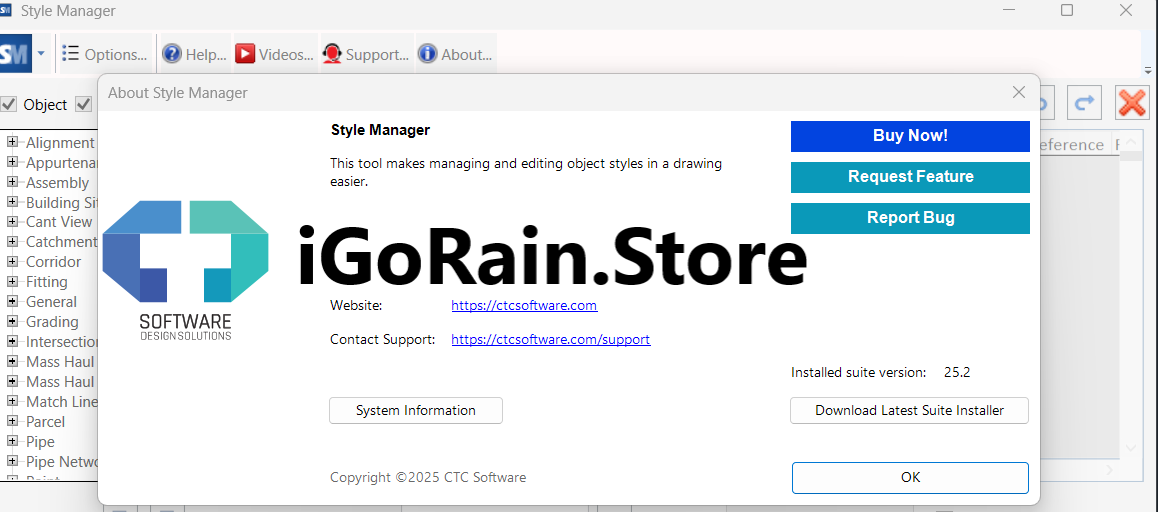Toggle the Object checkbox
This screenshot has height=512, width=1158.
click(x=9, y=104)
